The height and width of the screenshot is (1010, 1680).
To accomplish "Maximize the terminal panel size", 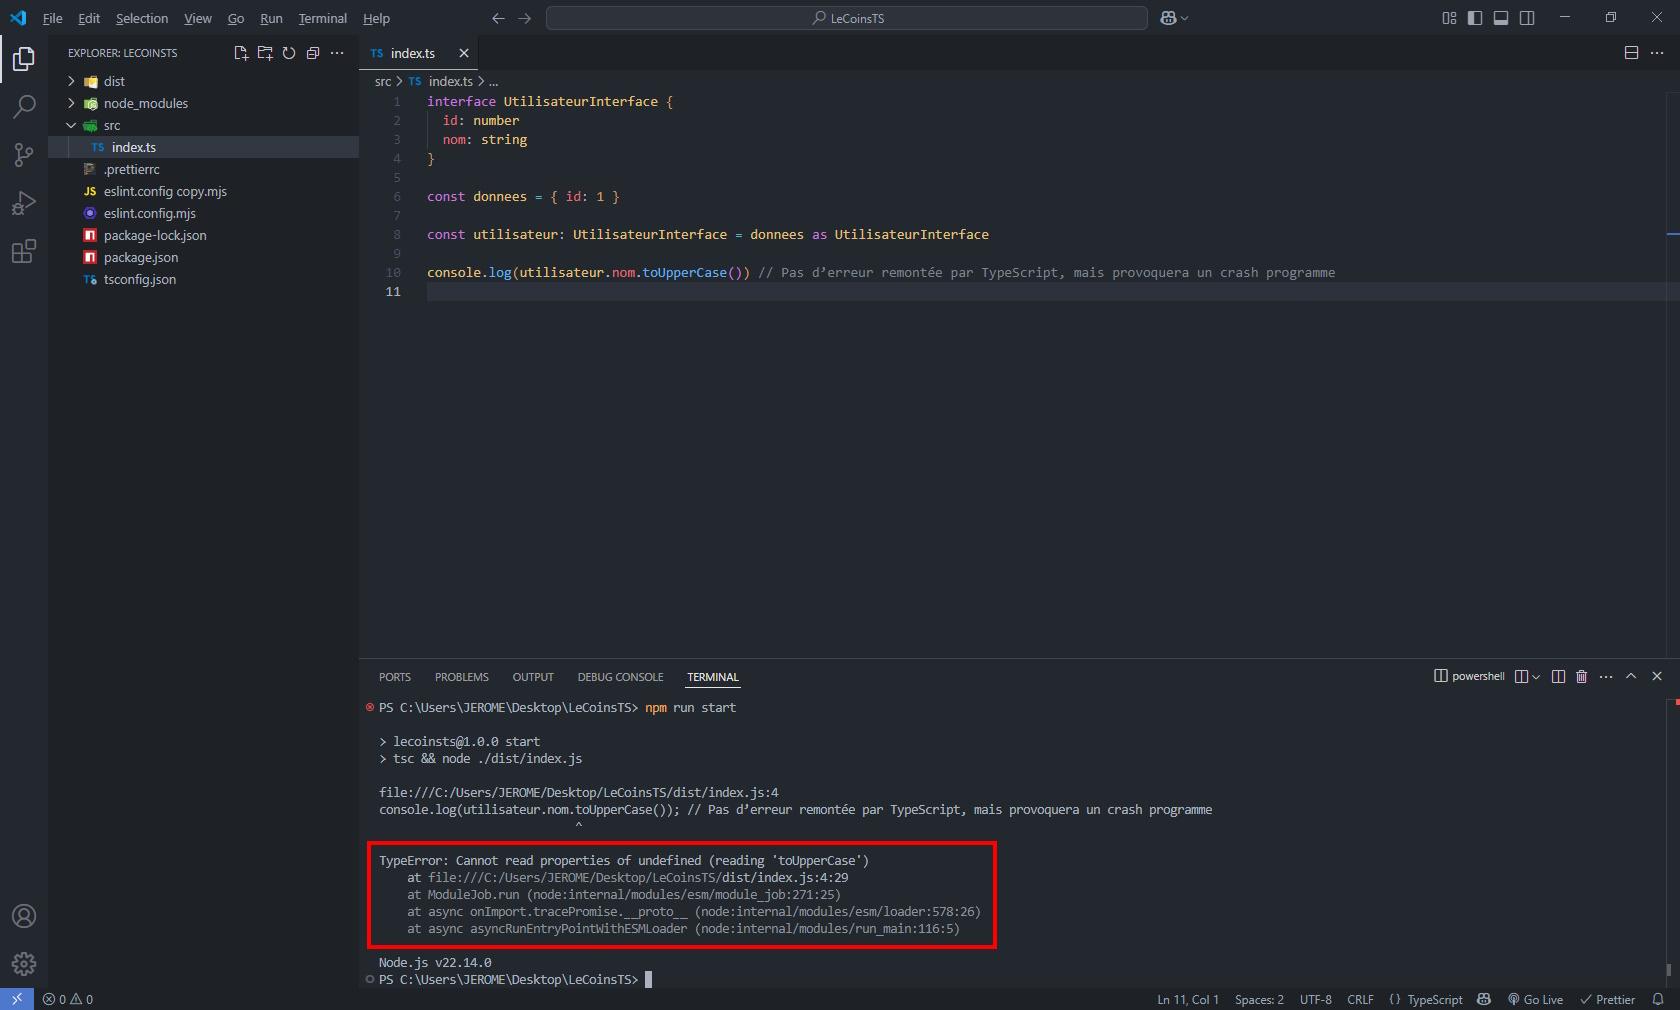I will [x=1631, y=677].
